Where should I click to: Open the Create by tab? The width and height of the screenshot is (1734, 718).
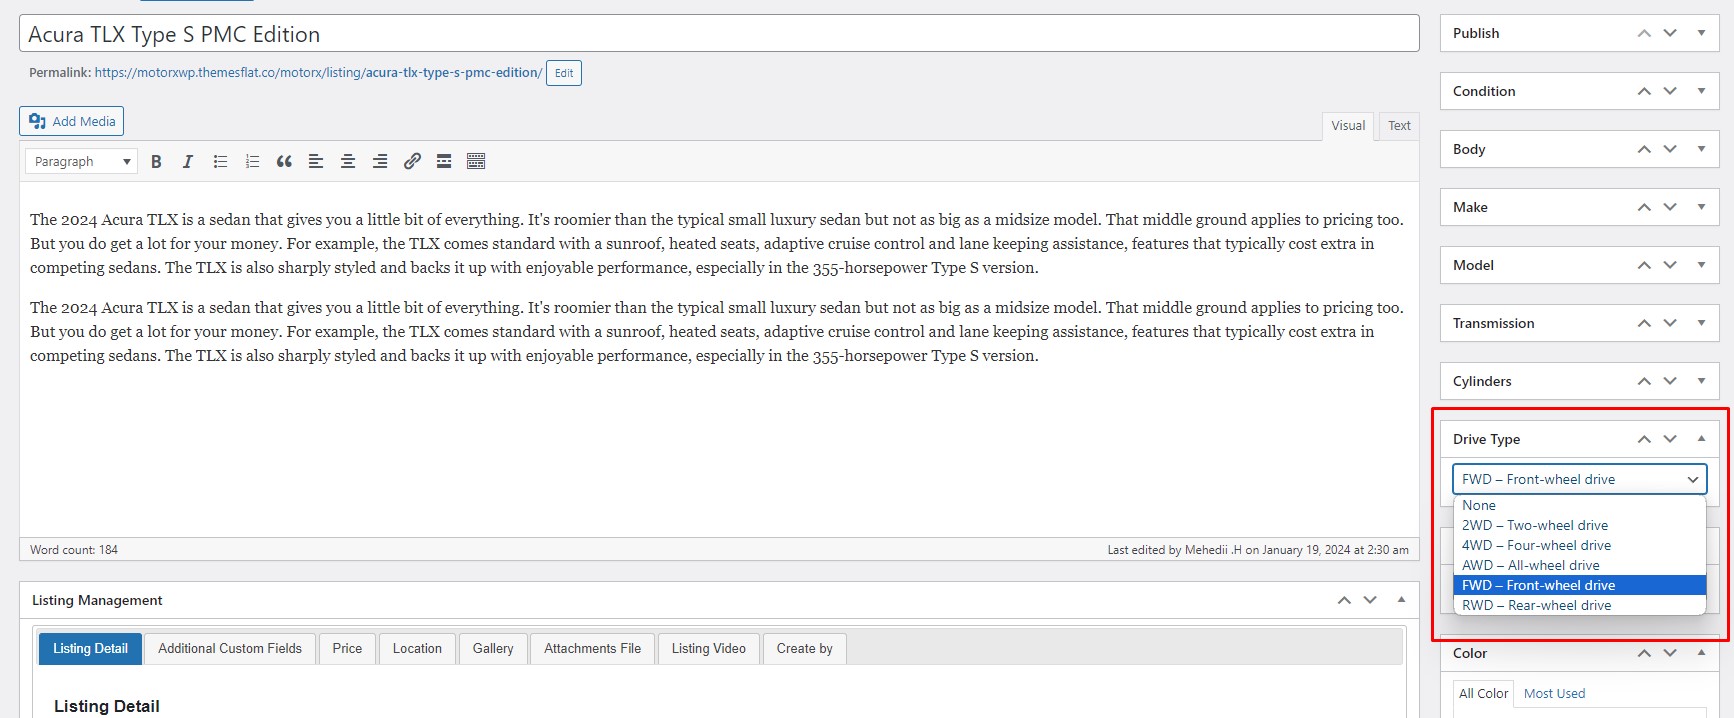pyautogui.click(x=805, y=648)
